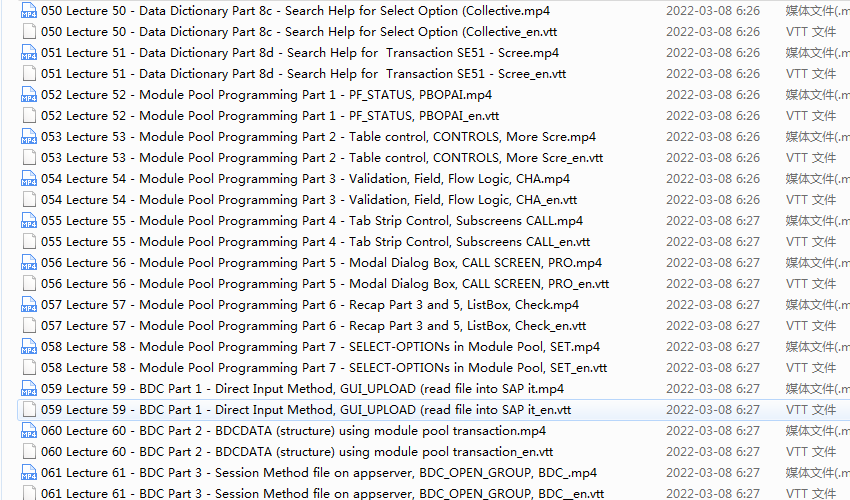Viewport: 850px width, 500px height.
Task: Select file name Lecture 53 More Scre_en.vtt
Action: tap(322, 158)
